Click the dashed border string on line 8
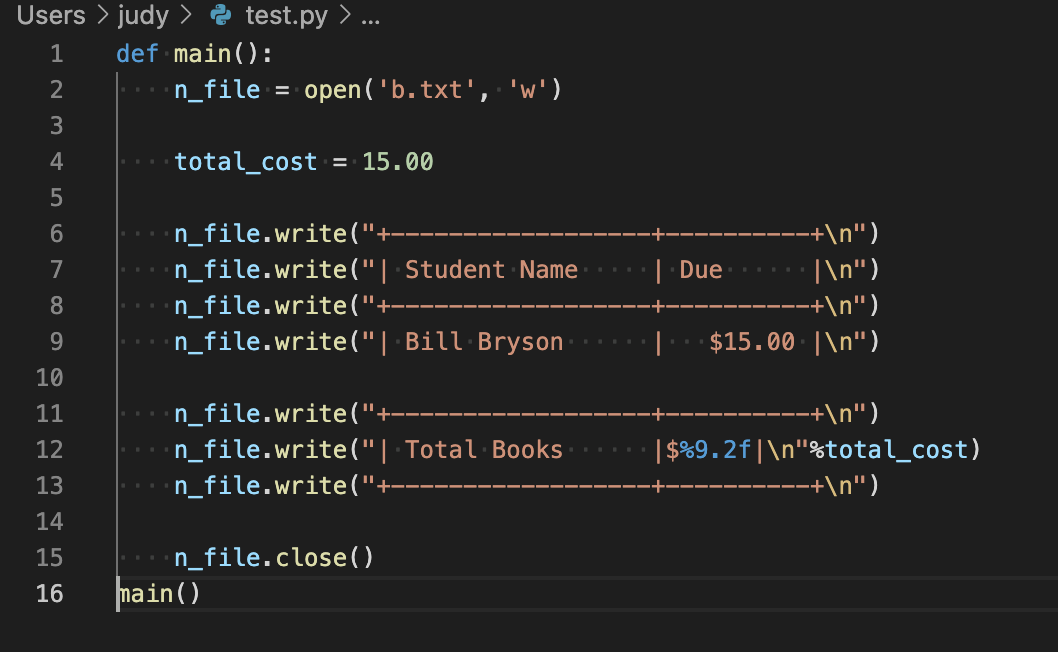Viewport: 1058px width, 652px height. click(614, 306)
